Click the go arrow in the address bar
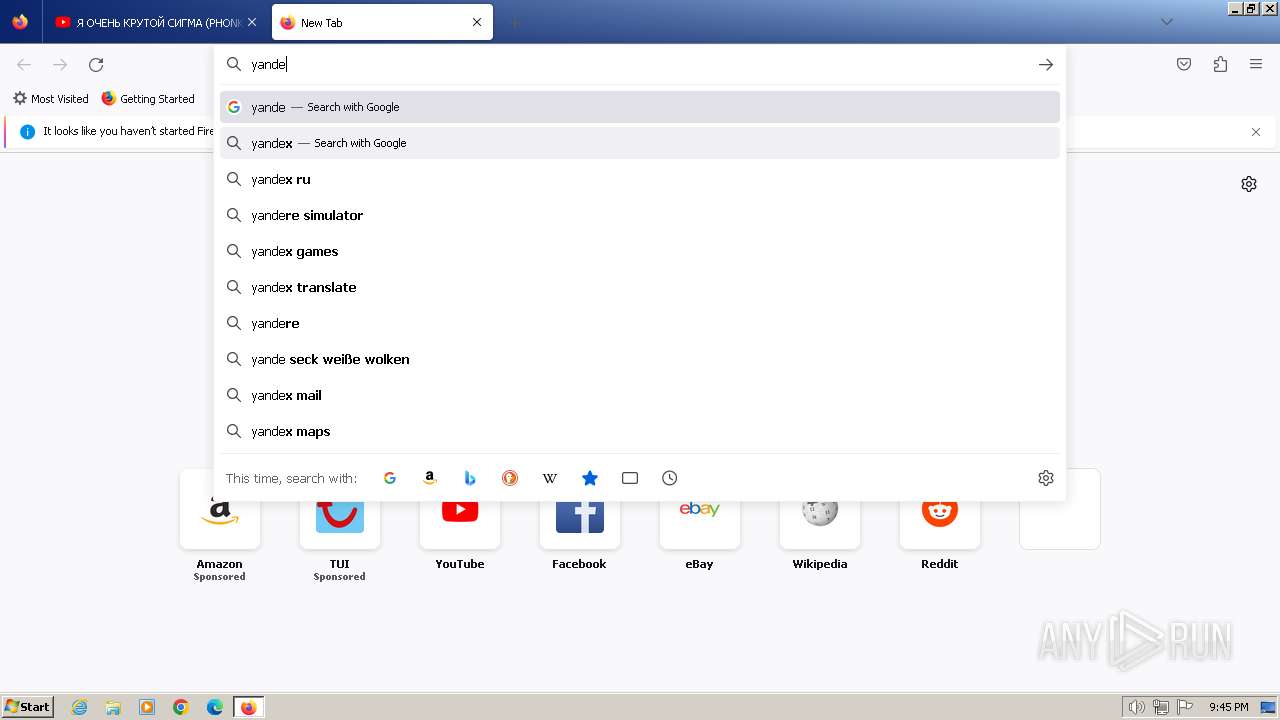This screenshot has width=1280, height=720. pyautogui.click(x=1046, y=64)
